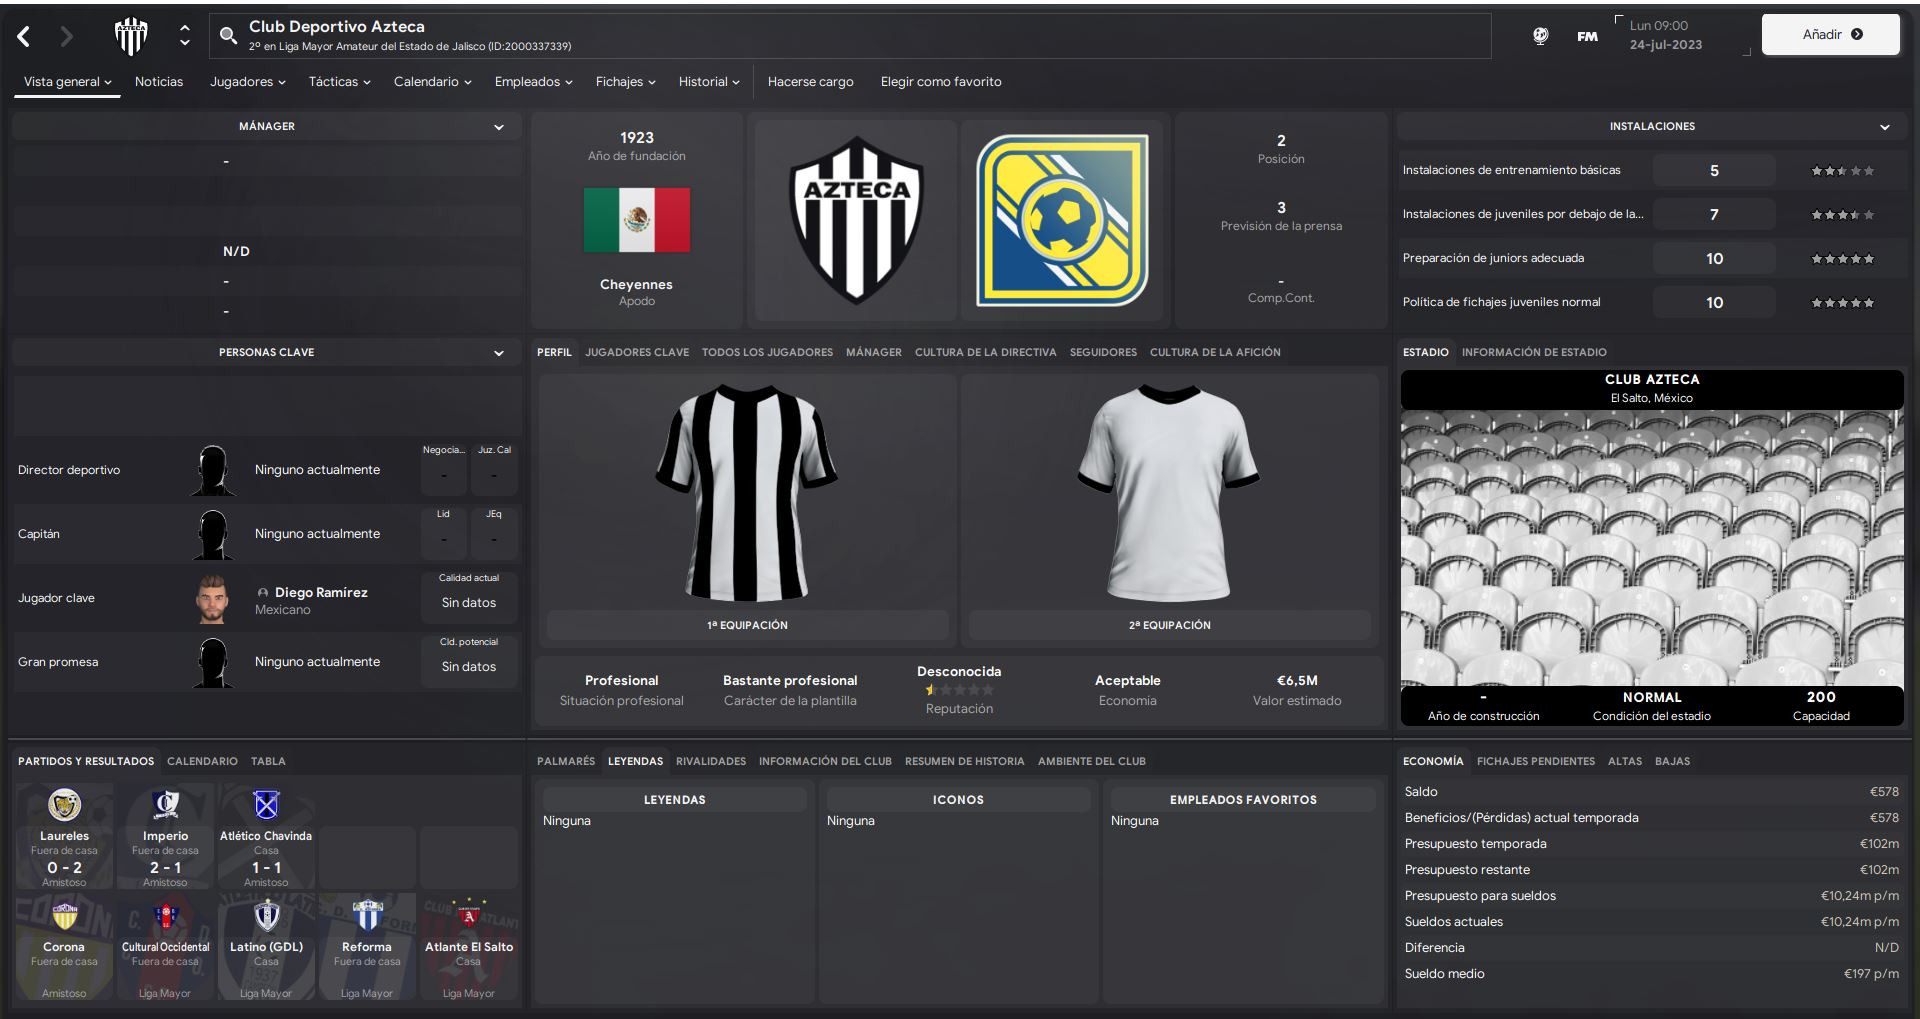Viewport: 1920px width, 1019px height.
Task: Click the Latino (GDL) badge
Action: (266, 916)
